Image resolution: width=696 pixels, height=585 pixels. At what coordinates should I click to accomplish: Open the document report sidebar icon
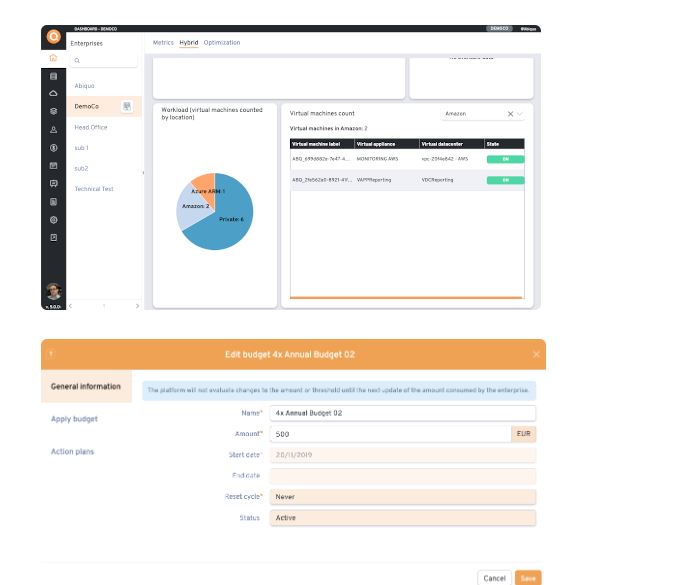(53, 202)
